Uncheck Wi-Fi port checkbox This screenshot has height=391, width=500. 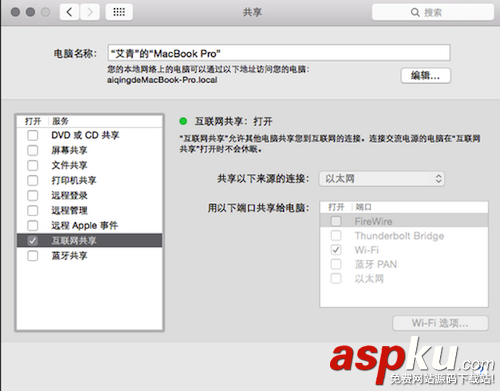pos(336,250)
